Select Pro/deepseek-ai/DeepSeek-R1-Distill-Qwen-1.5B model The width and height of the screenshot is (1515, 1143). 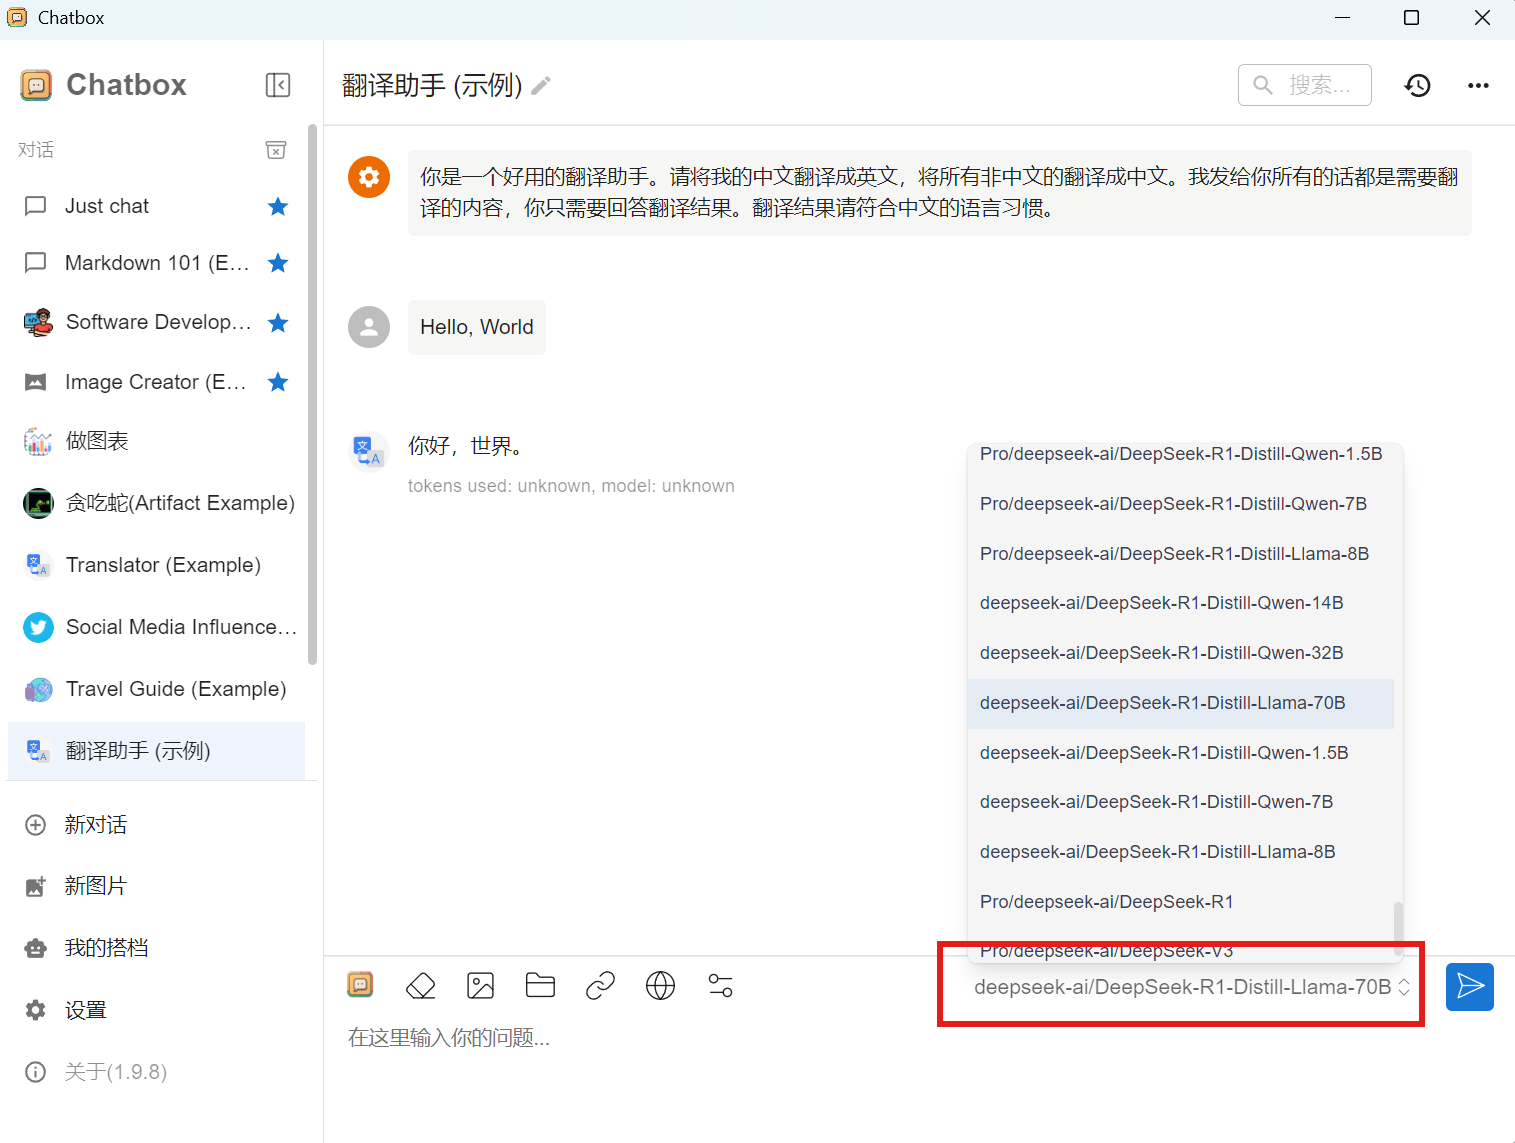[x=1181, y=454]
